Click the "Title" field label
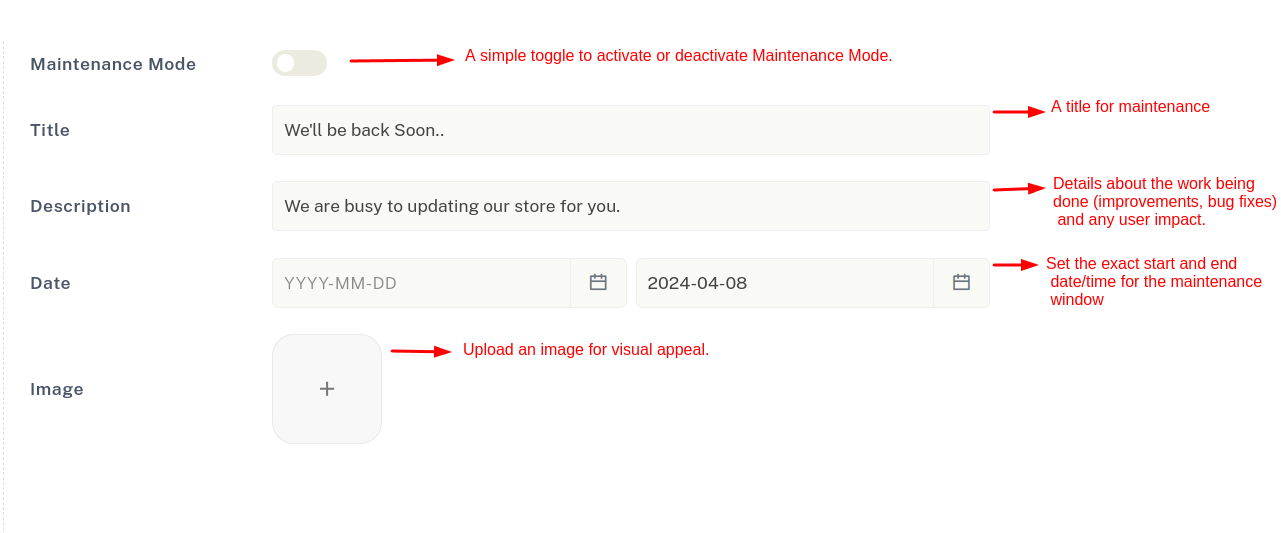The image size is (1281, 533). point(50,130)
